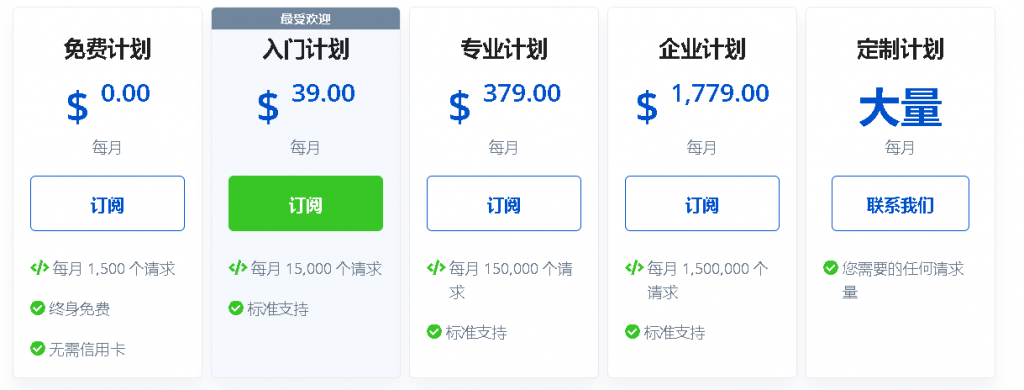
Task: Subscribe to the professional plan (专业计划)
Action: (x=504, y=203)
